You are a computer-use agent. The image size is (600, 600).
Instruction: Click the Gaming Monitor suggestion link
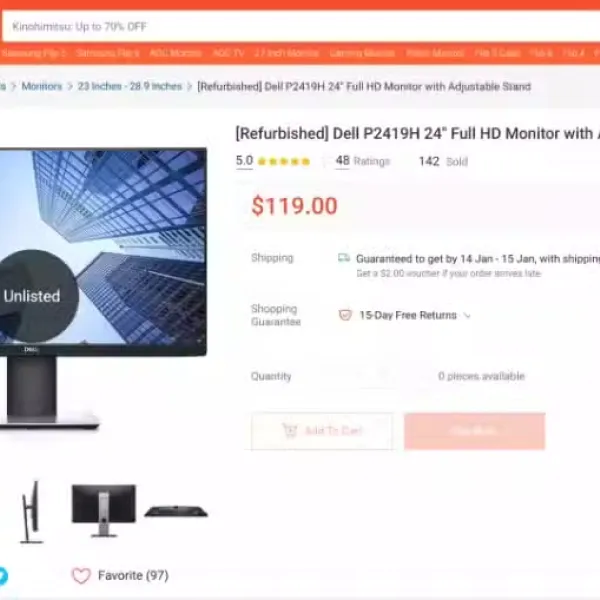click(362, 53)
